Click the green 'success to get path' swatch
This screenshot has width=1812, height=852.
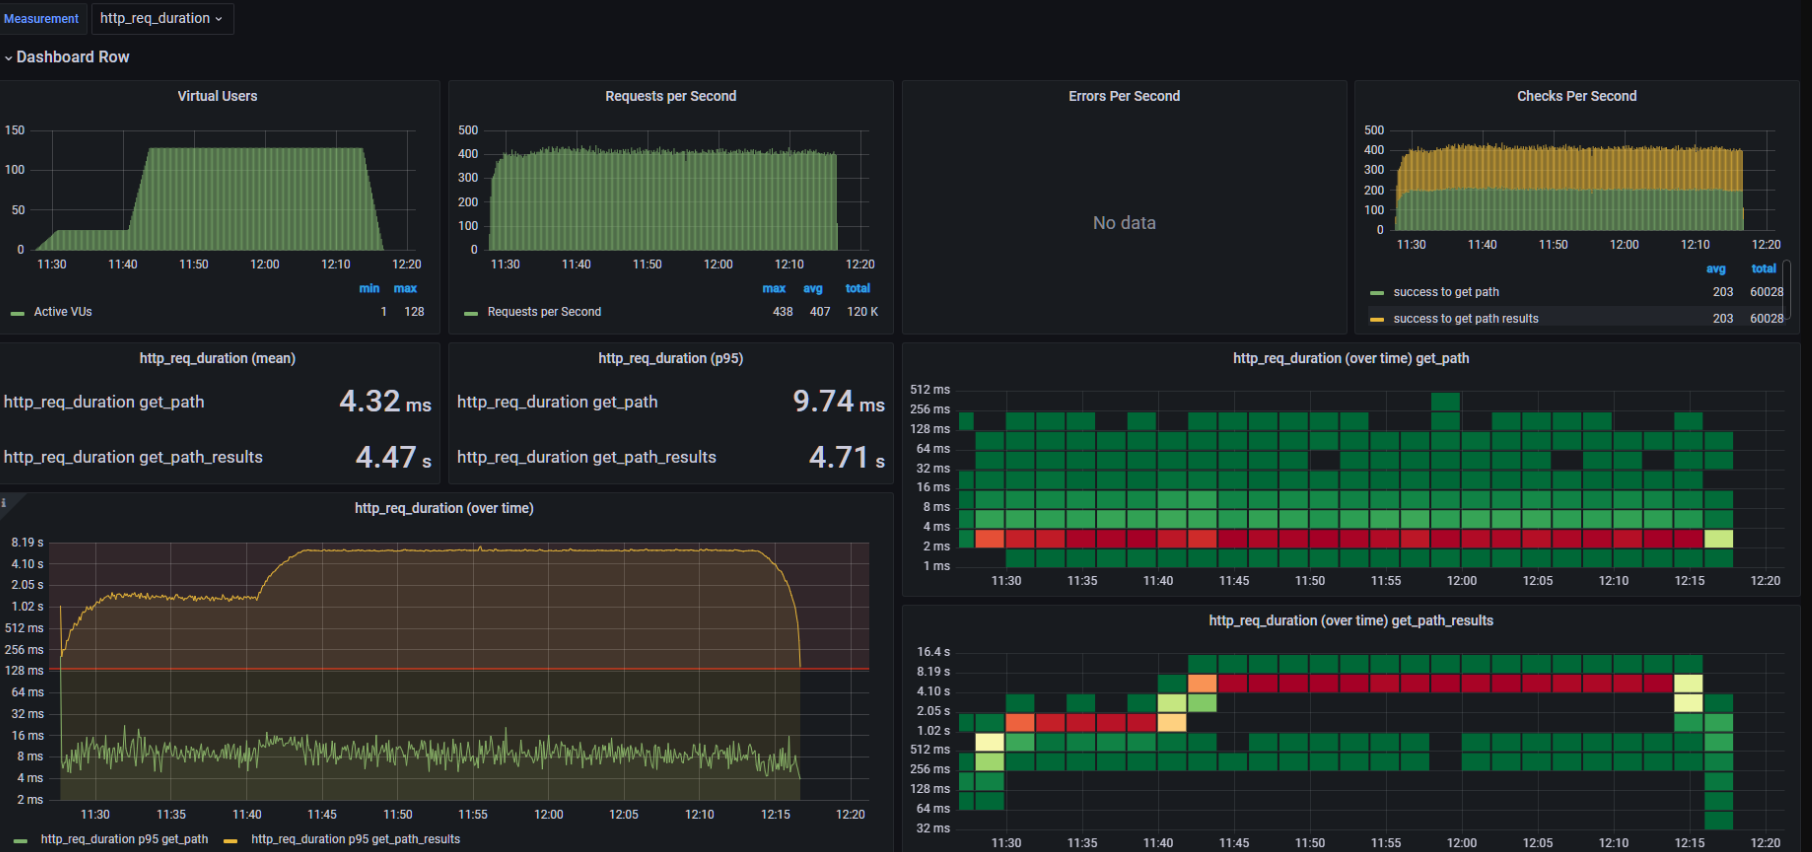coord(1377,293)
